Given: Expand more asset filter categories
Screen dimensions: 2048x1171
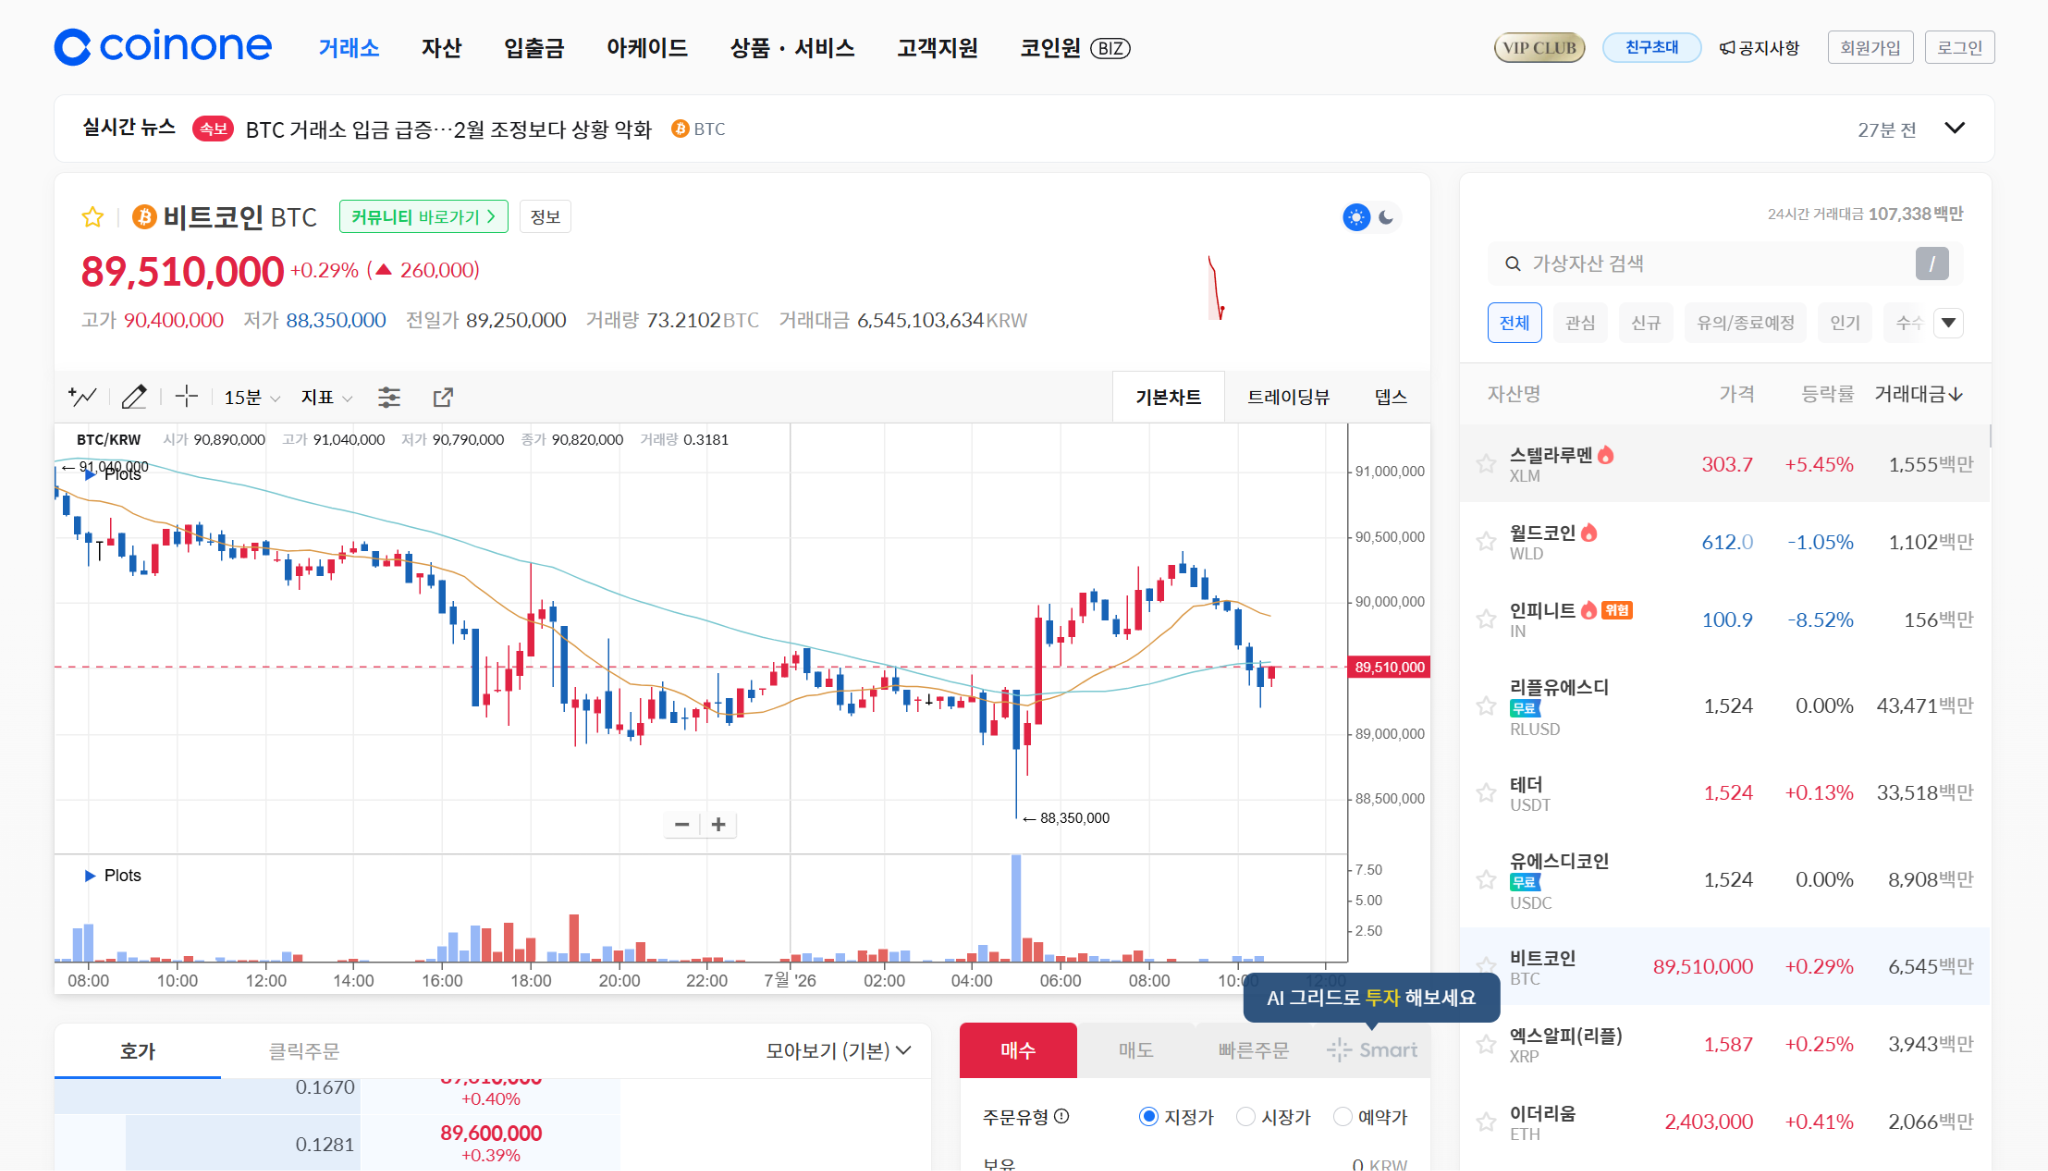Looking at the screenshot, I should pos(1948,323).
